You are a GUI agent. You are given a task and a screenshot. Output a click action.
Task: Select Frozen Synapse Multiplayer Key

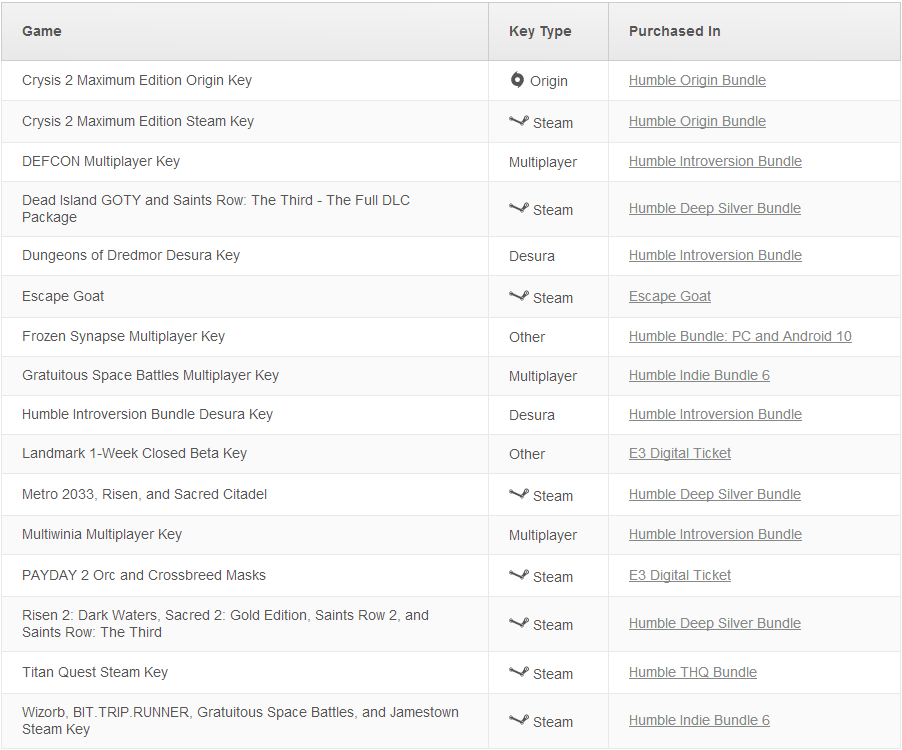(x=123, y=336)
